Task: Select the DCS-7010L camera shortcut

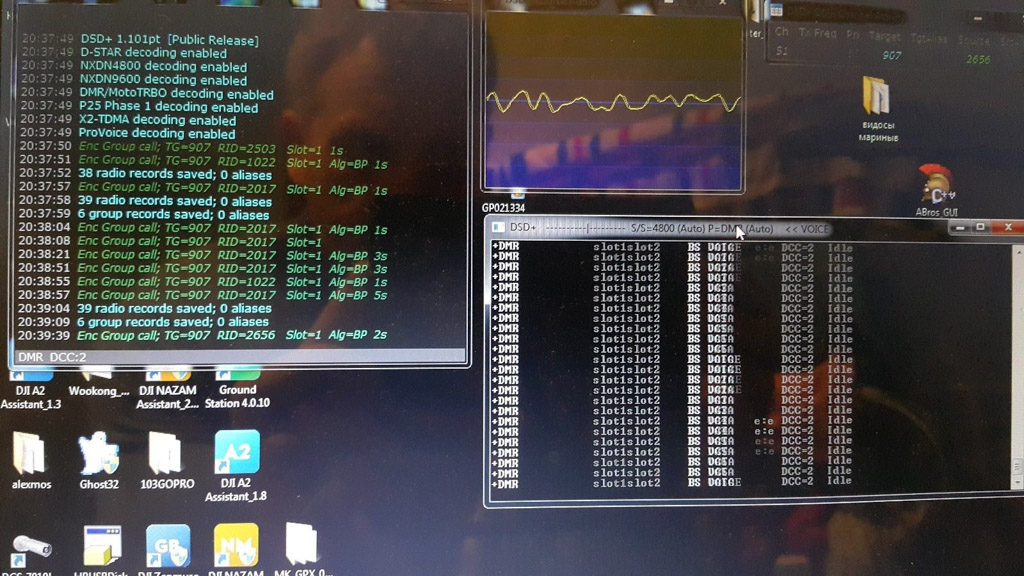Action: click(x=31, y=554)
